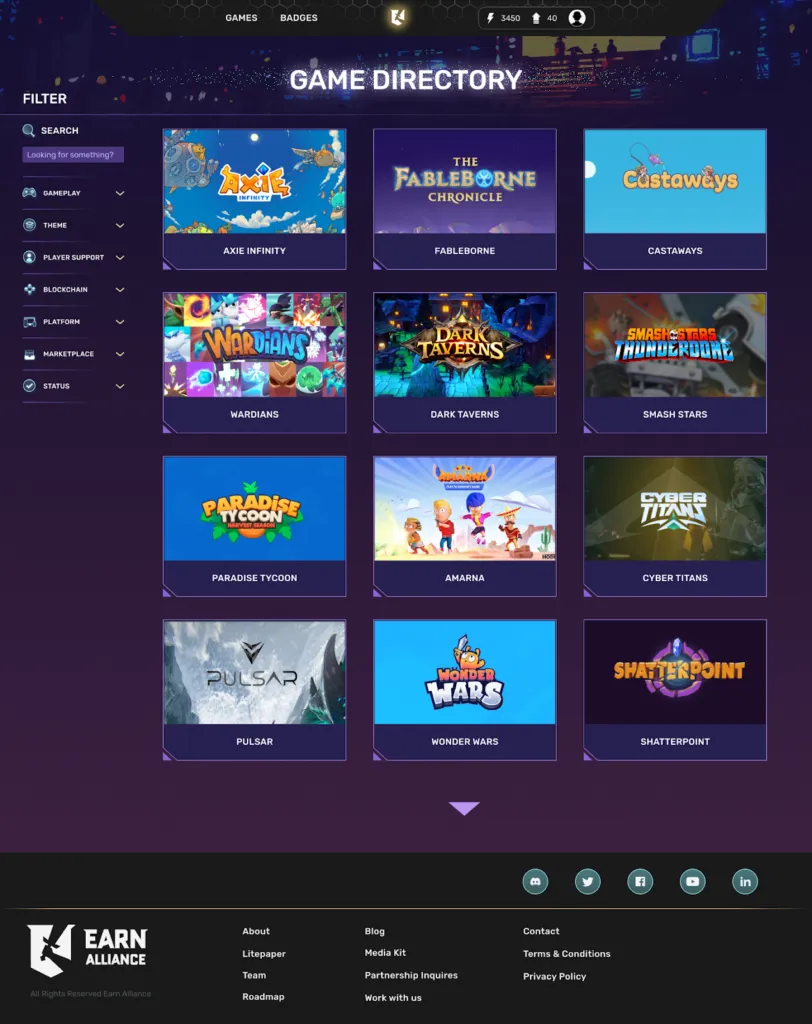812x1024 pixels.
Task: Click the lightning bolt energy points icon
Action: tap(491, 18)
